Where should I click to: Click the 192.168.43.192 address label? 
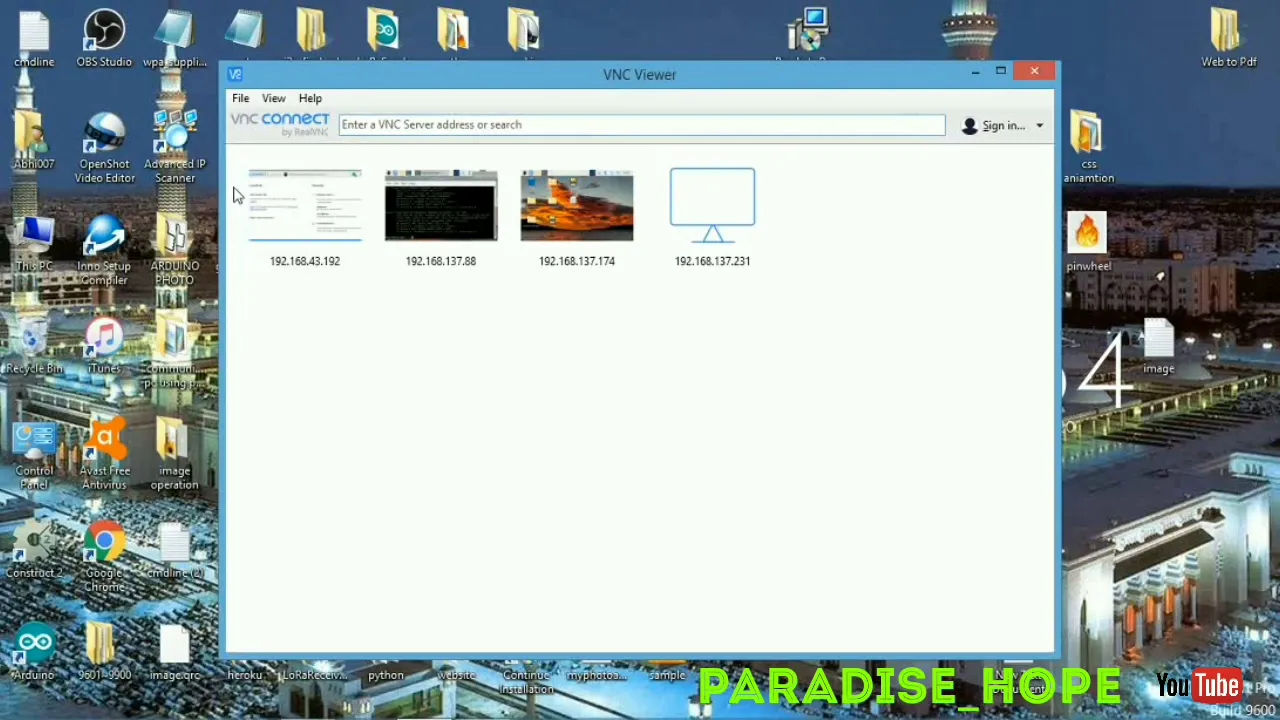point(305,261)
